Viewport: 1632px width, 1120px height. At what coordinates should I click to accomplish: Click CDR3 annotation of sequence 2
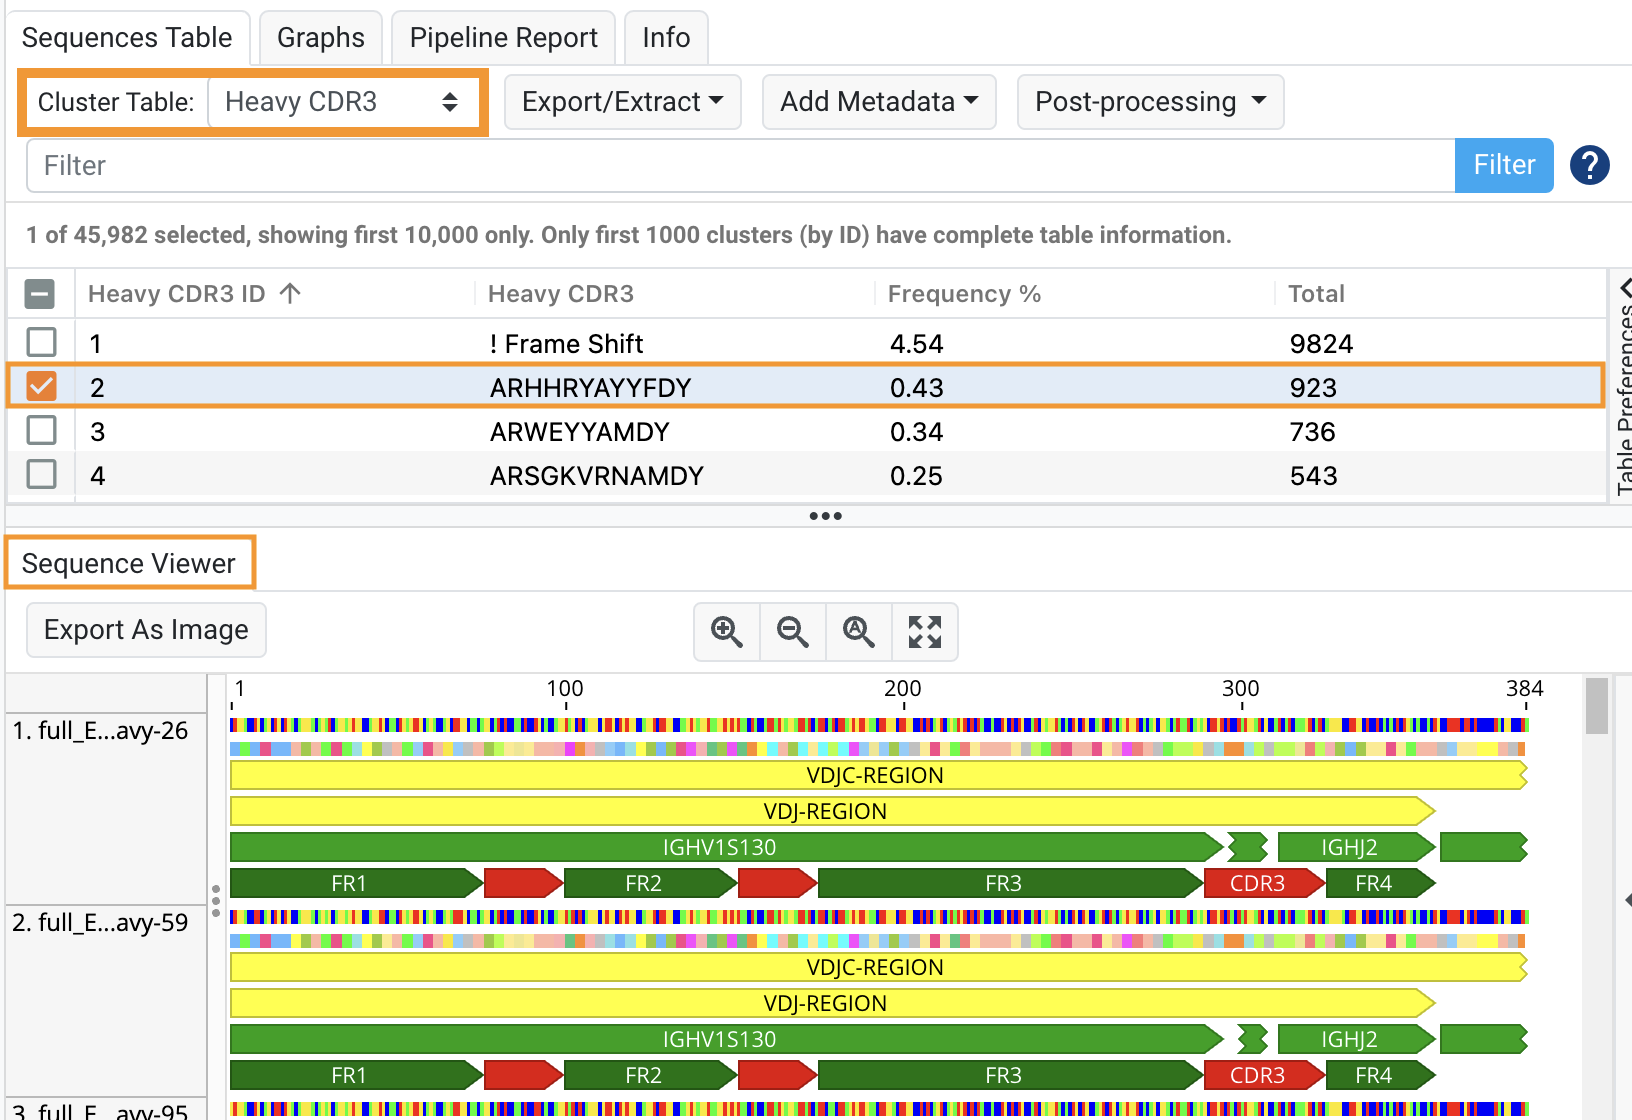(1265, 1075)
